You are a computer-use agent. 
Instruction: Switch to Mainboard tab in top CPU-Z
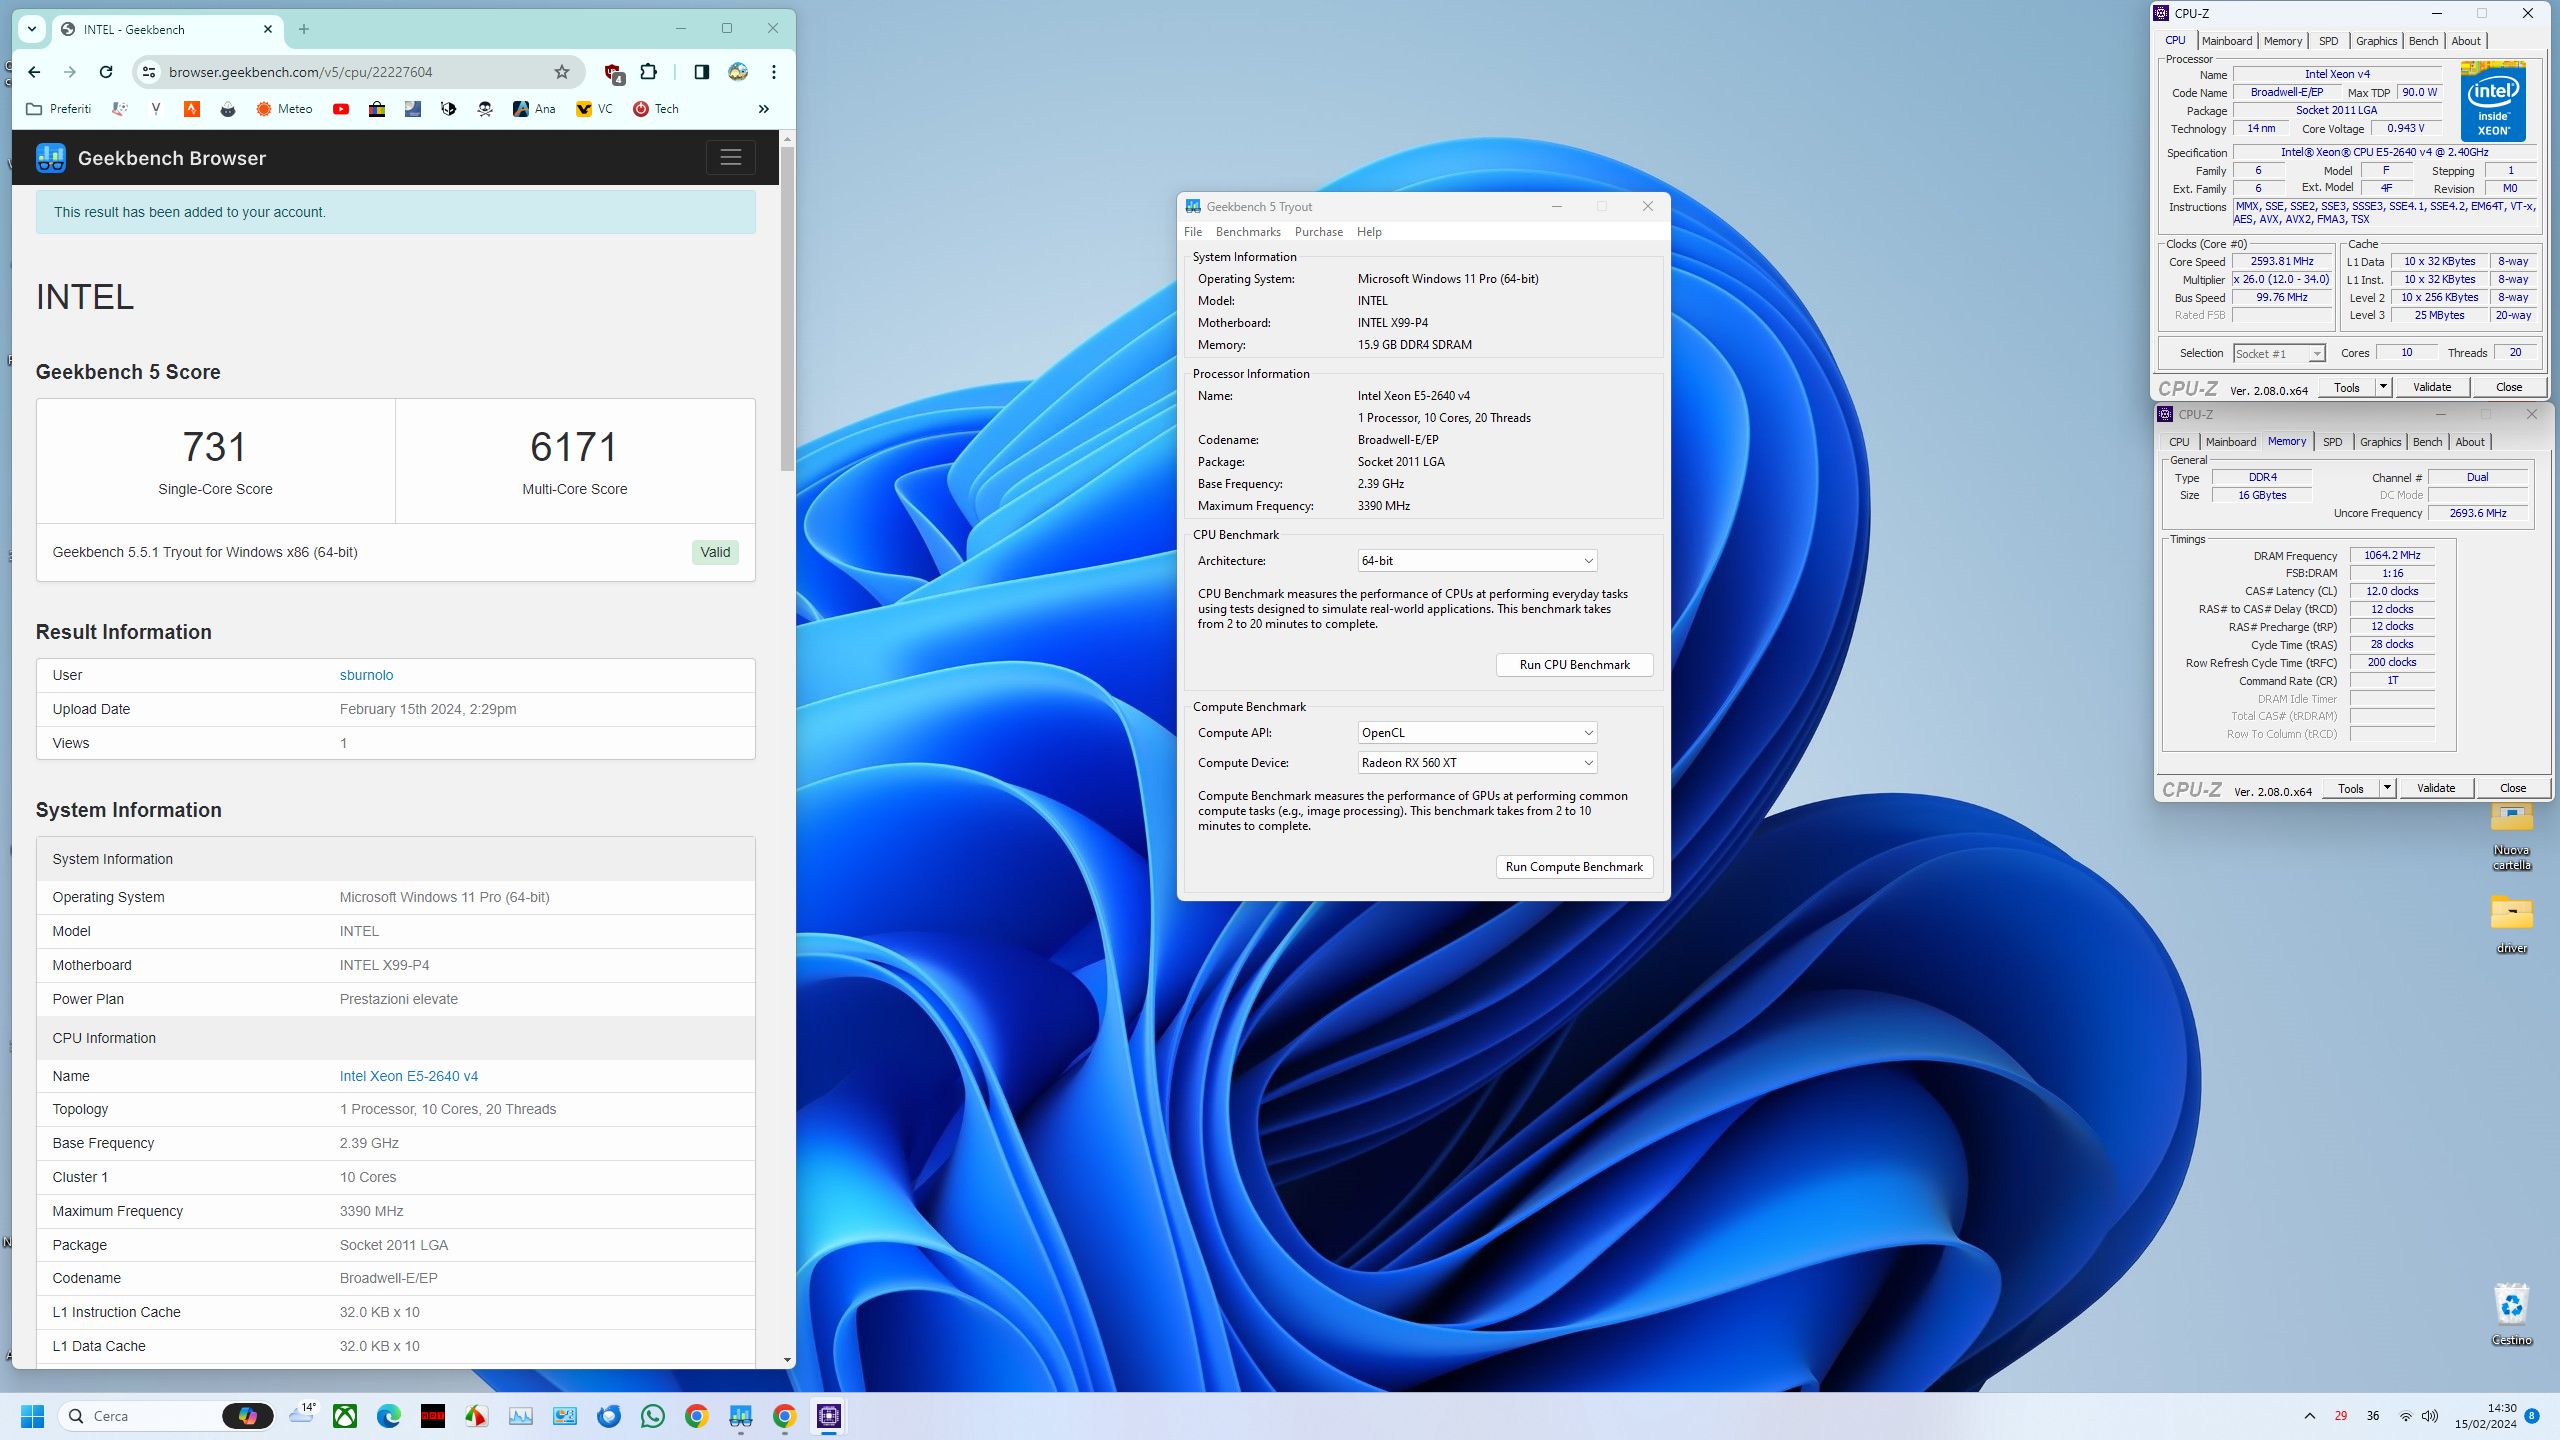(x=2227, y=41)
